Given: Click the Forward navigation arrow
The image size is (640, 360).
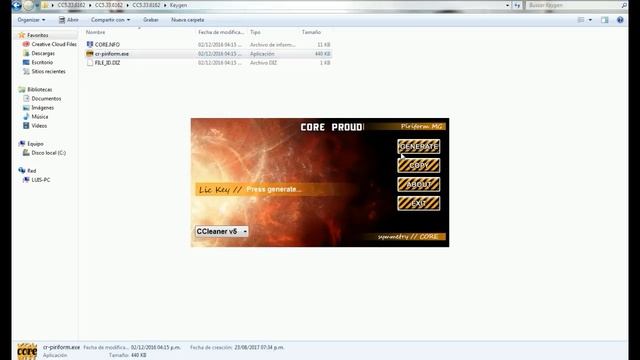Looking at the screenshot, I should (x=28, y=5).
